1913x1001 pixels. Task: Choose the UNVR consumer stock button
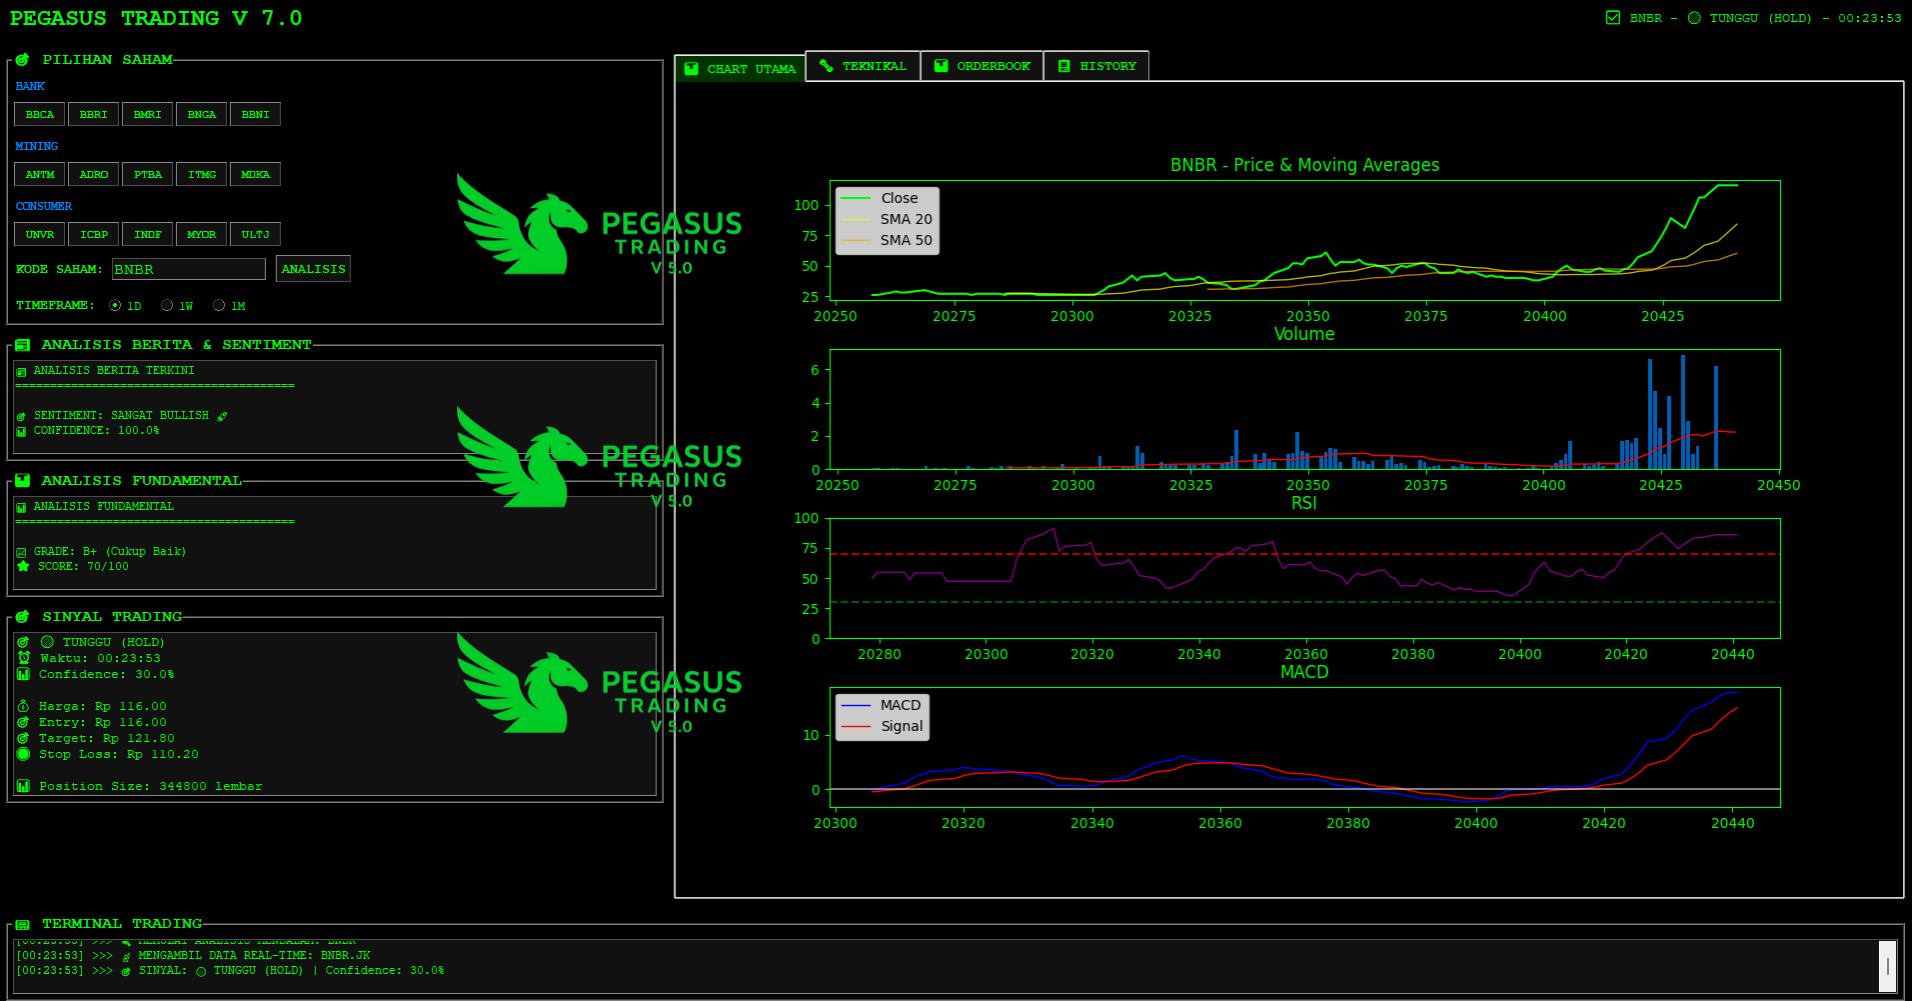40,235
